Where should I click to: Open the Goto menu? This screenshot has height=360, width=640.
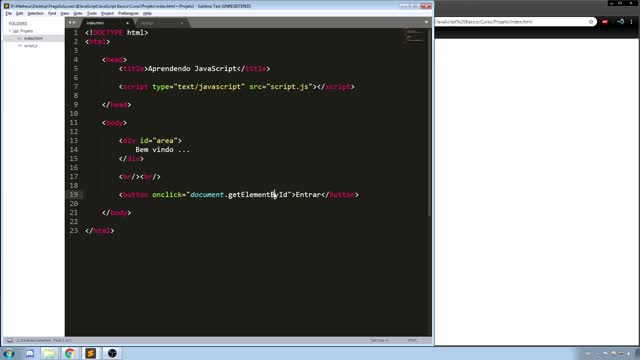tap(78, 13)
